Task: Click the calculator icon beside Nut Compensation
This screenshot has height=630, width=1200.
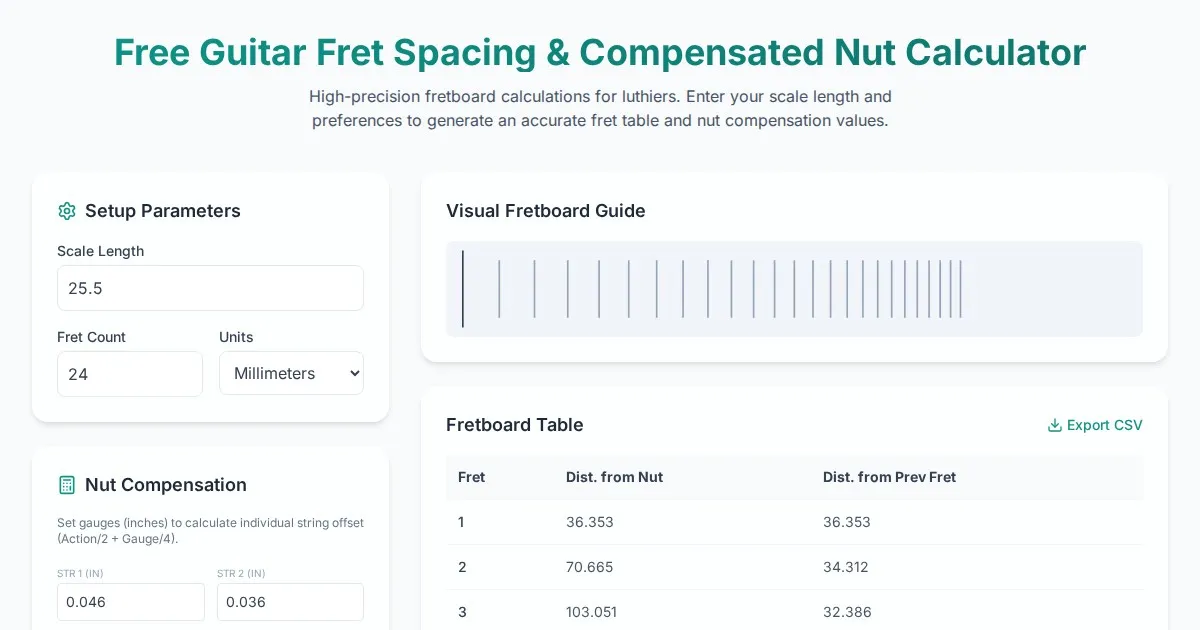Action: pos(67,485)
